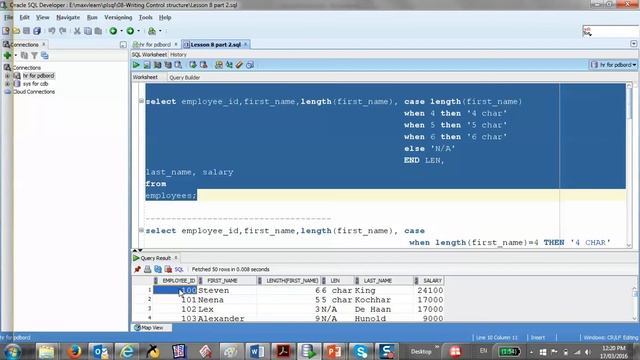Image resolution: width=640 pixels, height=360 pixels.
Task: Add a new connection with the green plus
Action: pyautogui.click(x=7, y=56)
